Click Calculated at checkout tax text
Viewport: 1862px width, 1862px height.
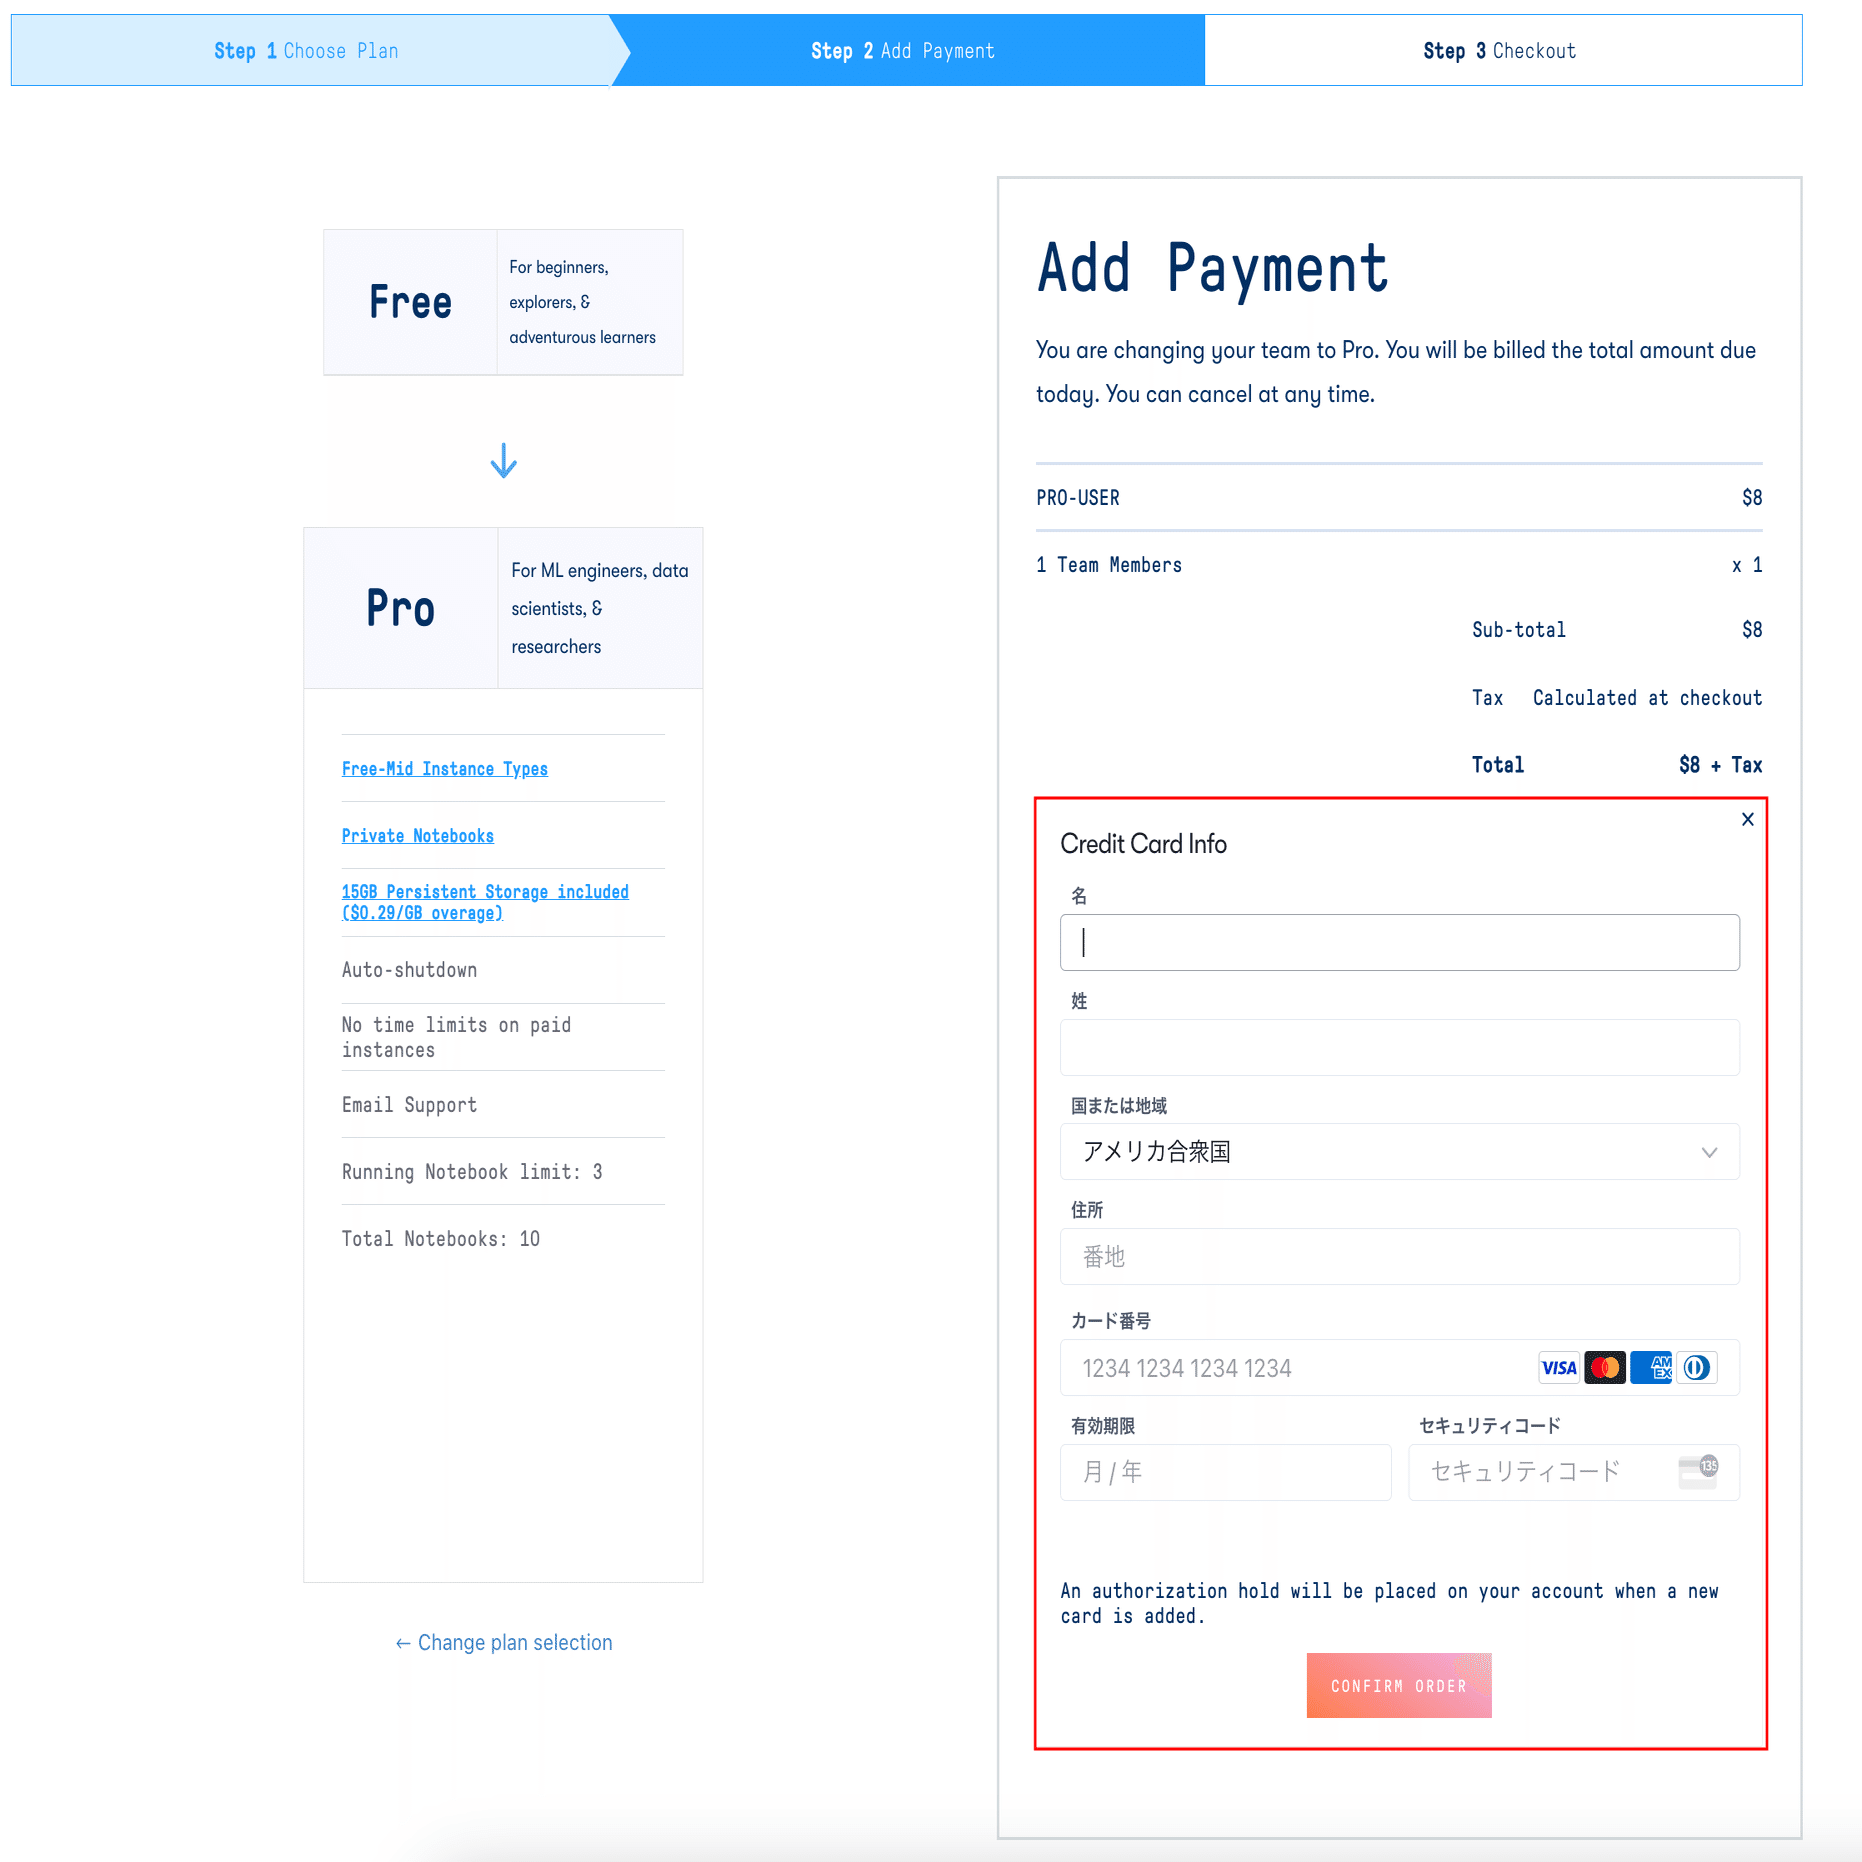[x=1647, y=698]
